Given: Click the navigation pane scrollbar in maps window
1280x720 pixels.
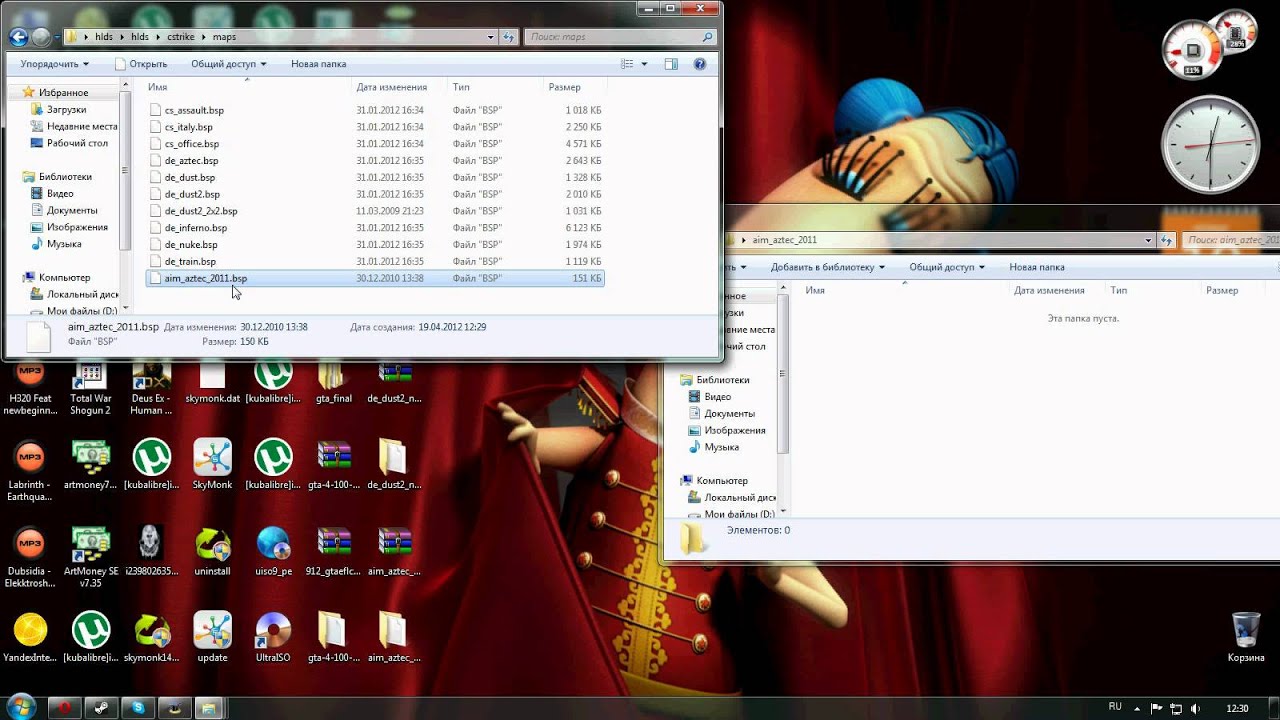Looking at the screenshot, I should pos(124,170).
